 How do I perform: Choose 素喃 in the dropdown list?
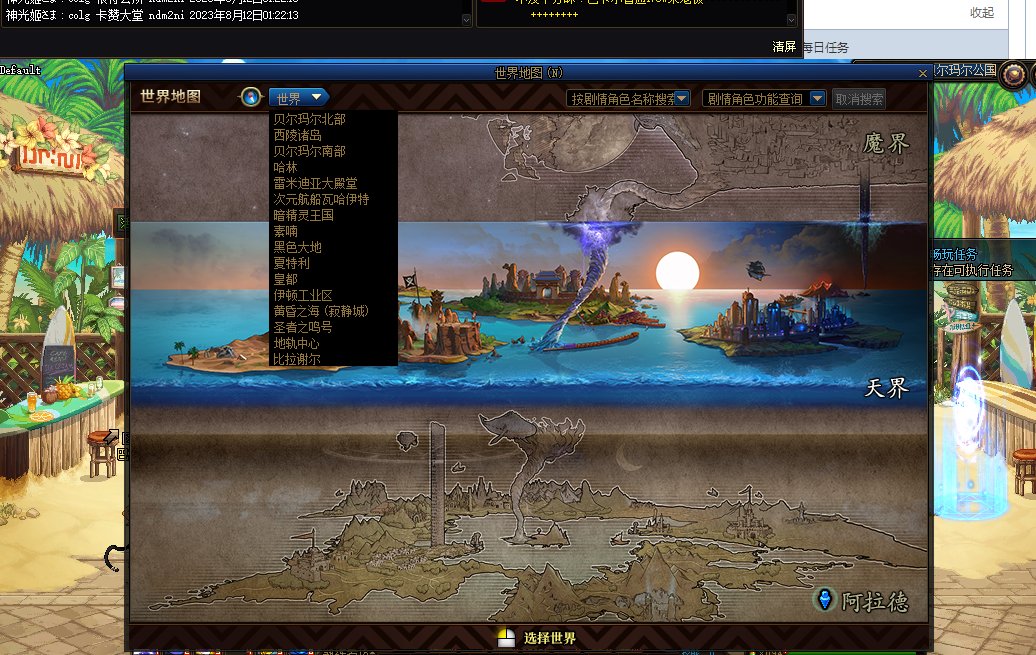coord(285,231)
